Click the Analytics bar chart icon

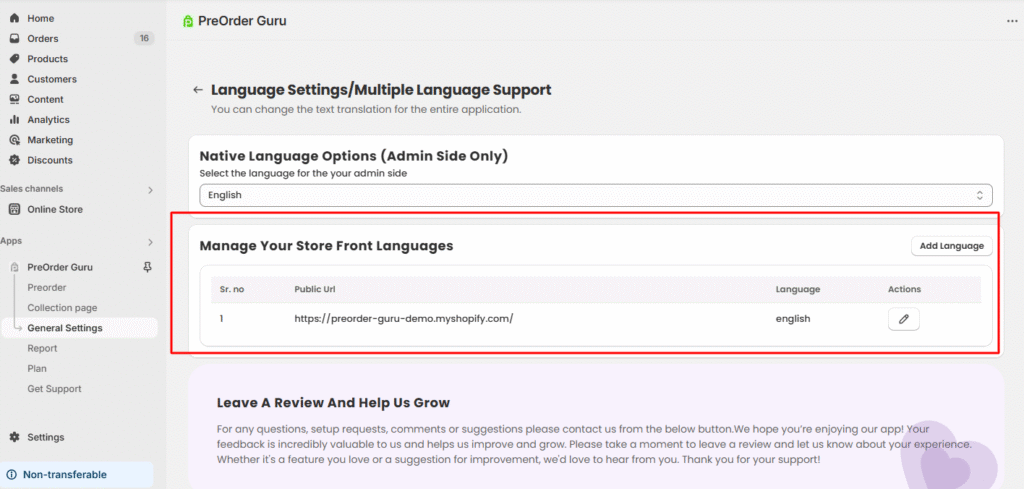(x=15, y=120)
